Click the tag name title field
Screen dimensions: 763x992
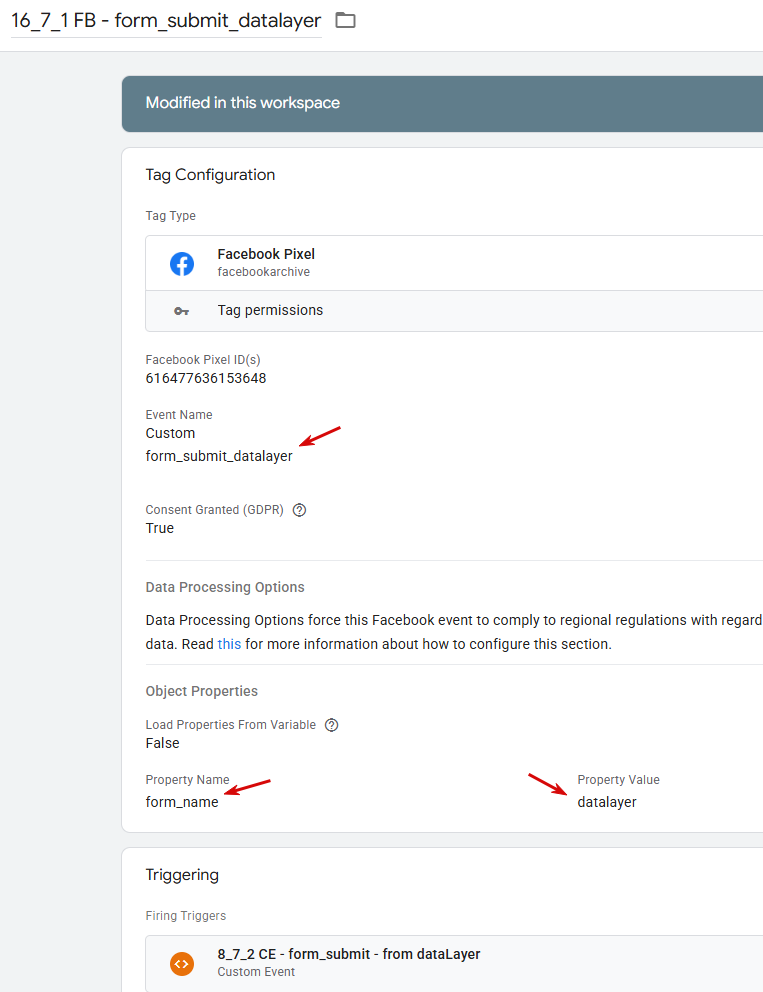tap(166, 21)
